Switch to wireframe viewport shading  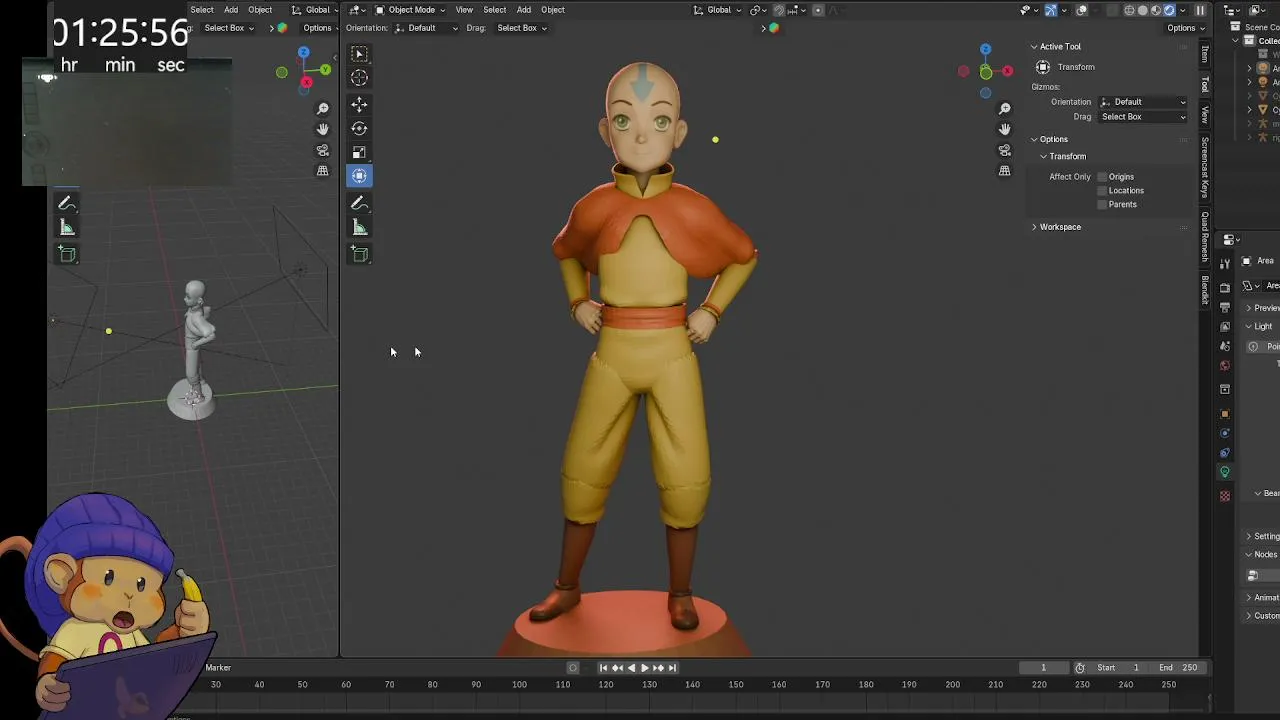(x=1130, y=10)
